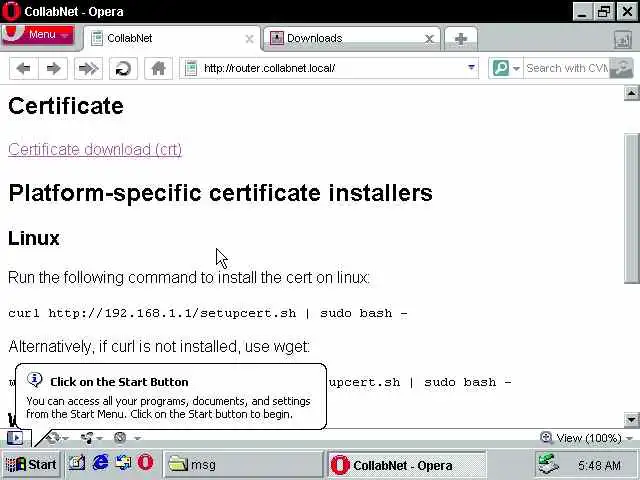
Task: Open the Windows Start button
Action: (x=31, y=464)
